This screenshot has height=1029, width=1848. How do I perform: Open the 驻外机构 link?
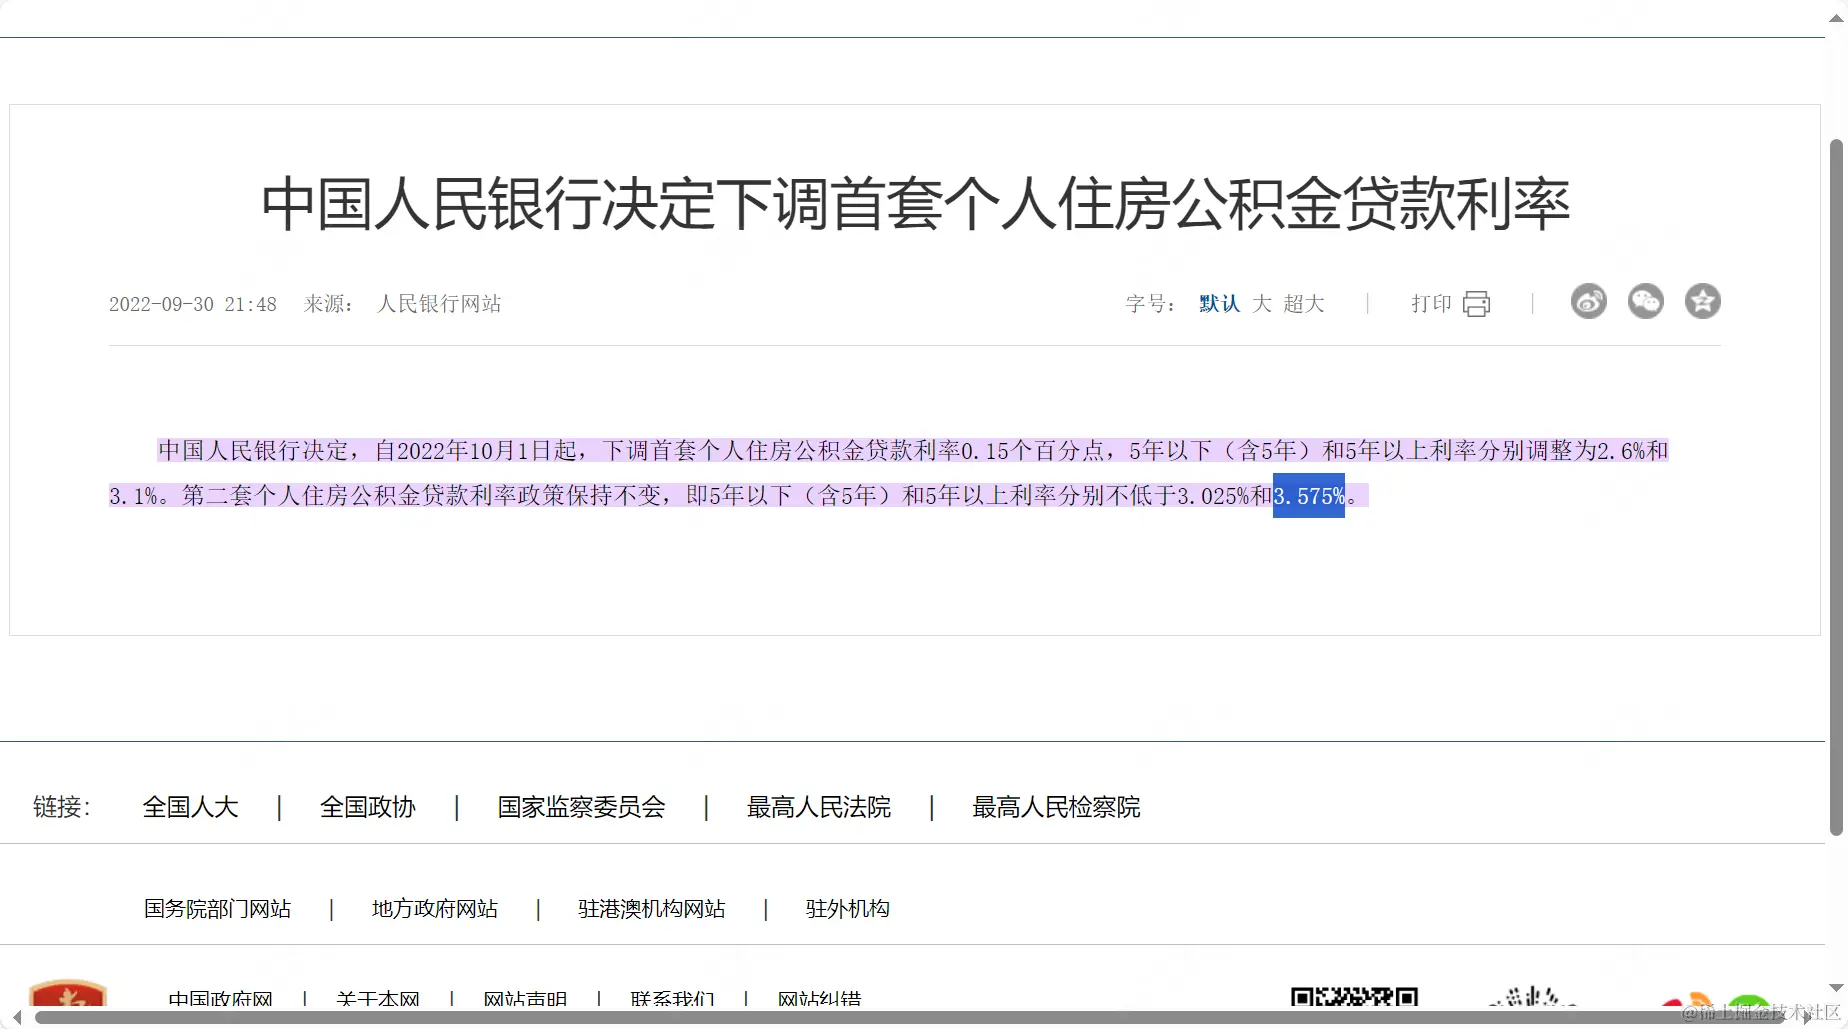click(847, 908)
